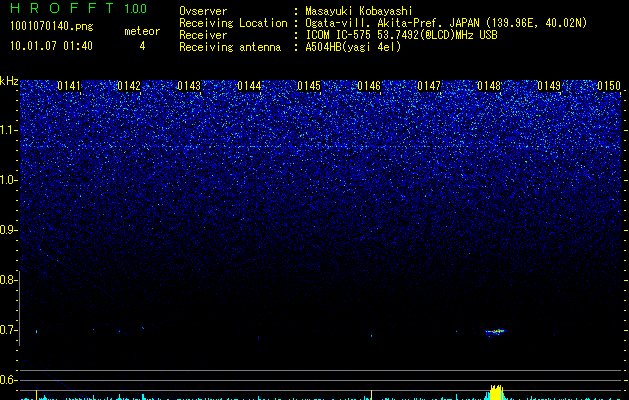Click the HROFFT 1.0.0 title text
This screenshot has height=400, width=629.
pyautogui.click(x=79, y=8)
